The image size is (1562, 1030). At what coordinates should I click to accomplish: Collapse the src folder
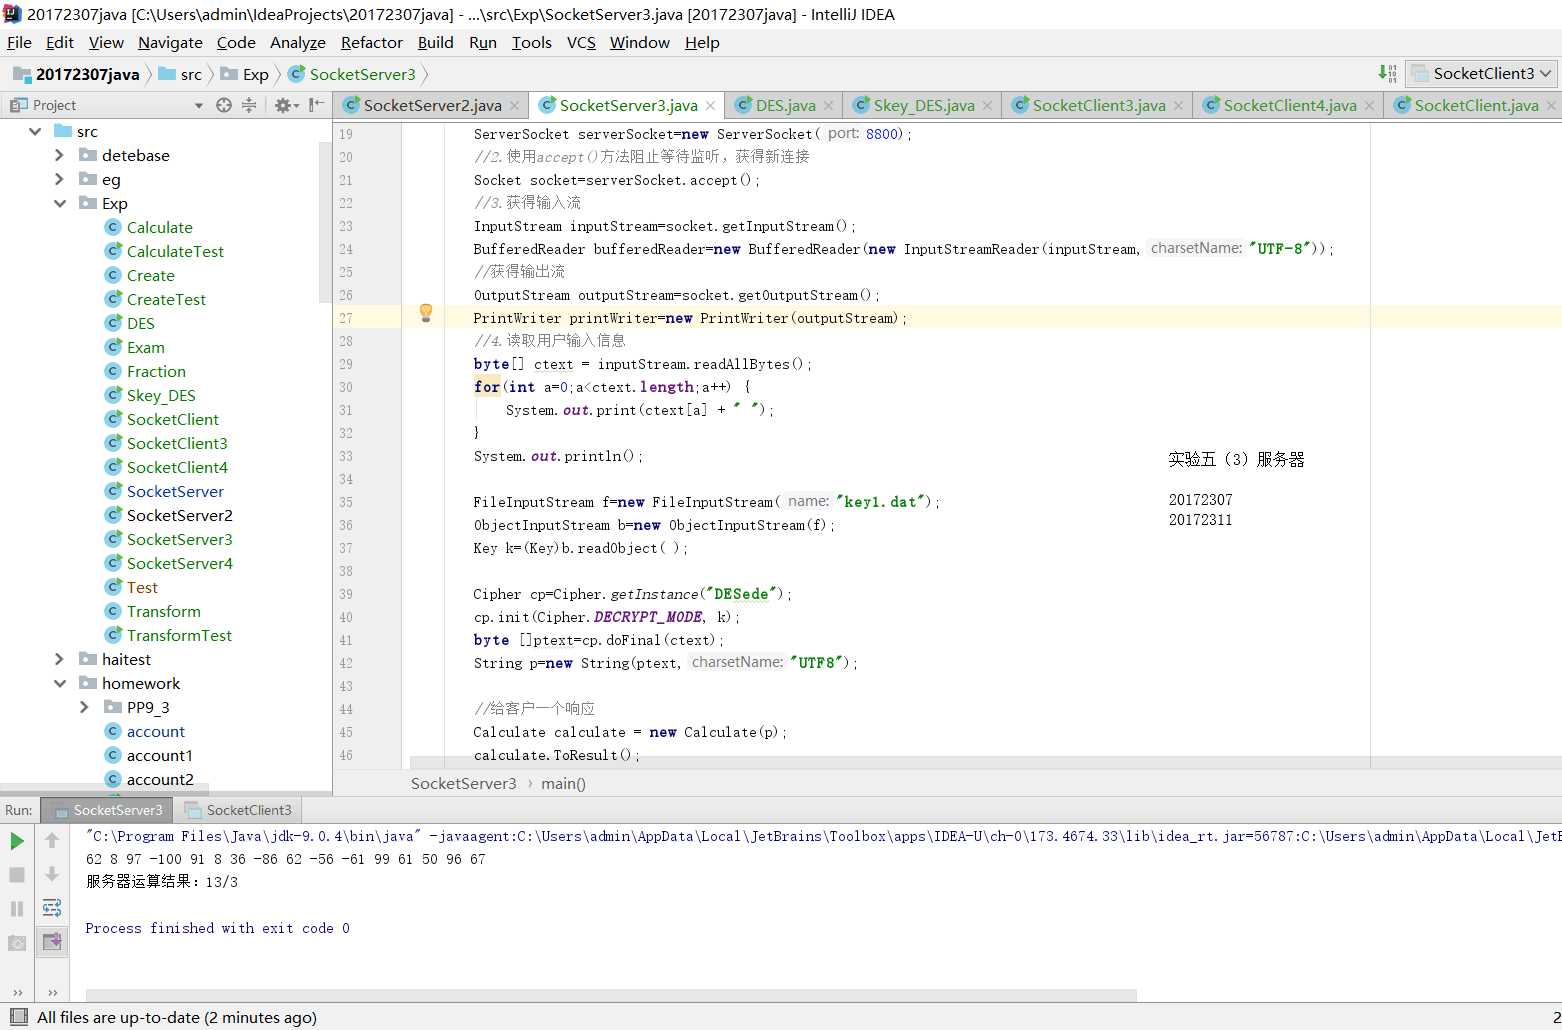(x=36, y=131)
